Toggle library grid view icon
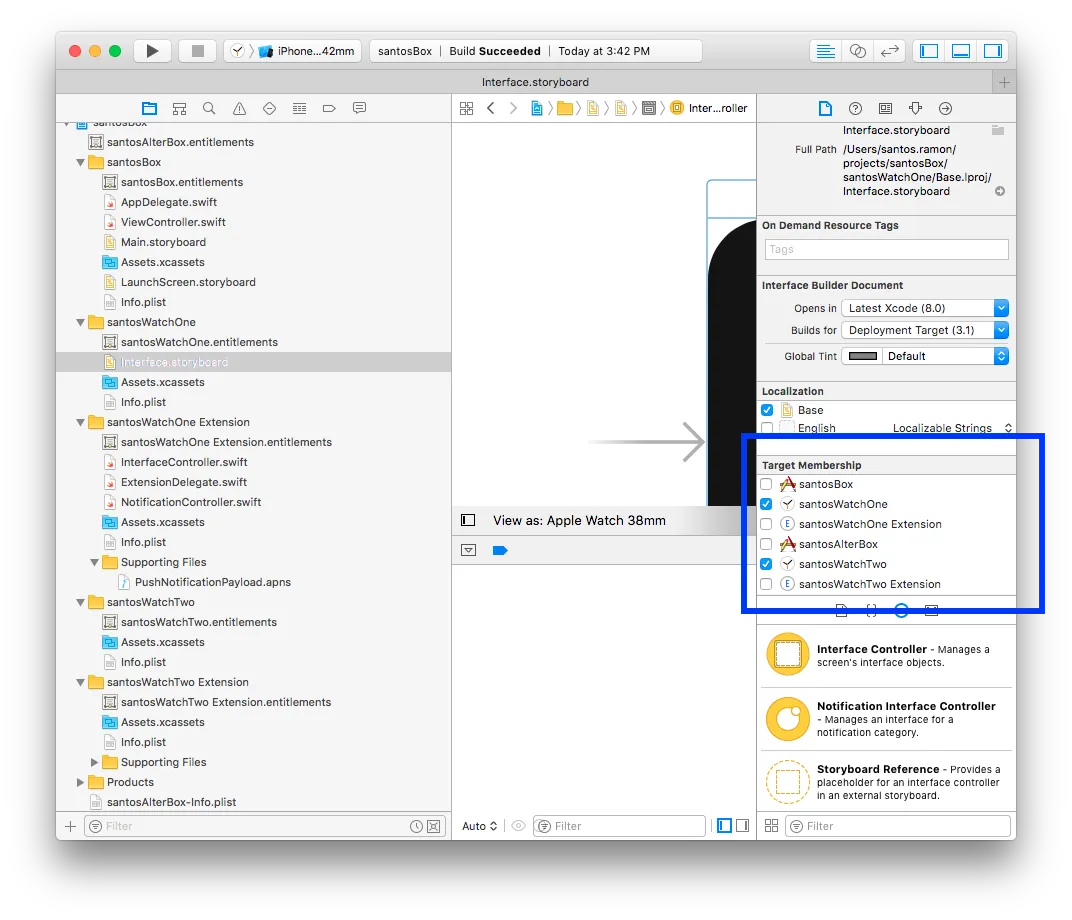The image size is (1072, 920). (771, 826)
